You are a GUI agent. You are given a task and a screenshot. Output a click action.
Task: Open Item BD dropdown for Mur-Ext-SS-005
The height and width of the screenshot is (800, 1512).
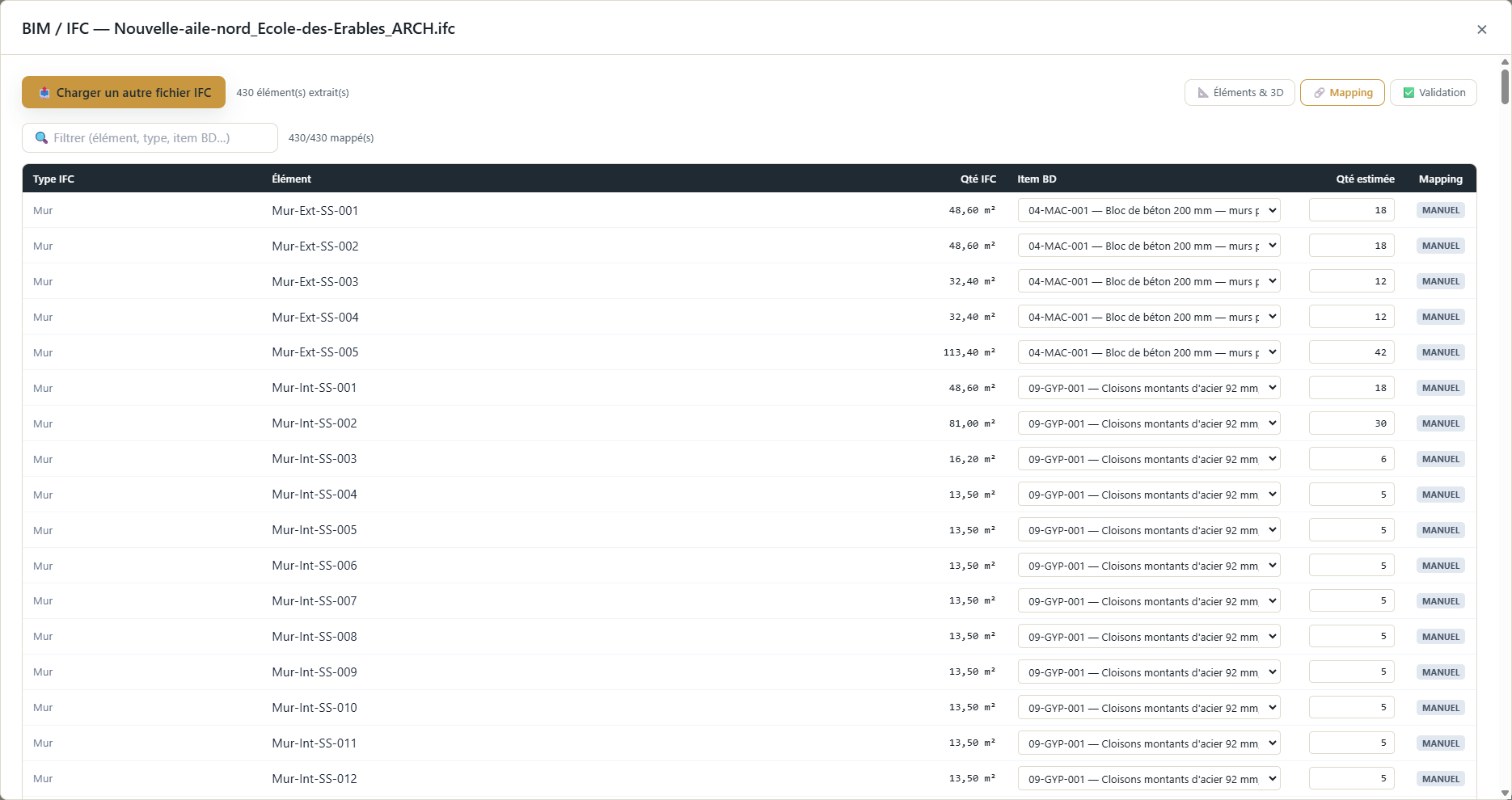coord(1149,352)
